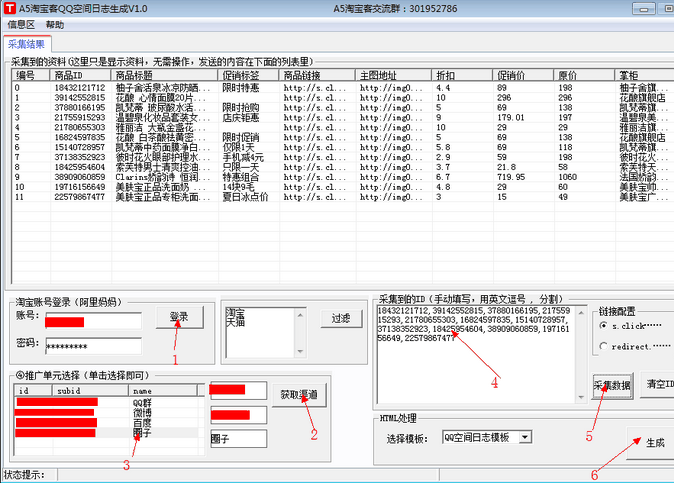Screen dimensions: 674x483
Task: Select product ID 16824597835 cell
Action: [80, 137]
